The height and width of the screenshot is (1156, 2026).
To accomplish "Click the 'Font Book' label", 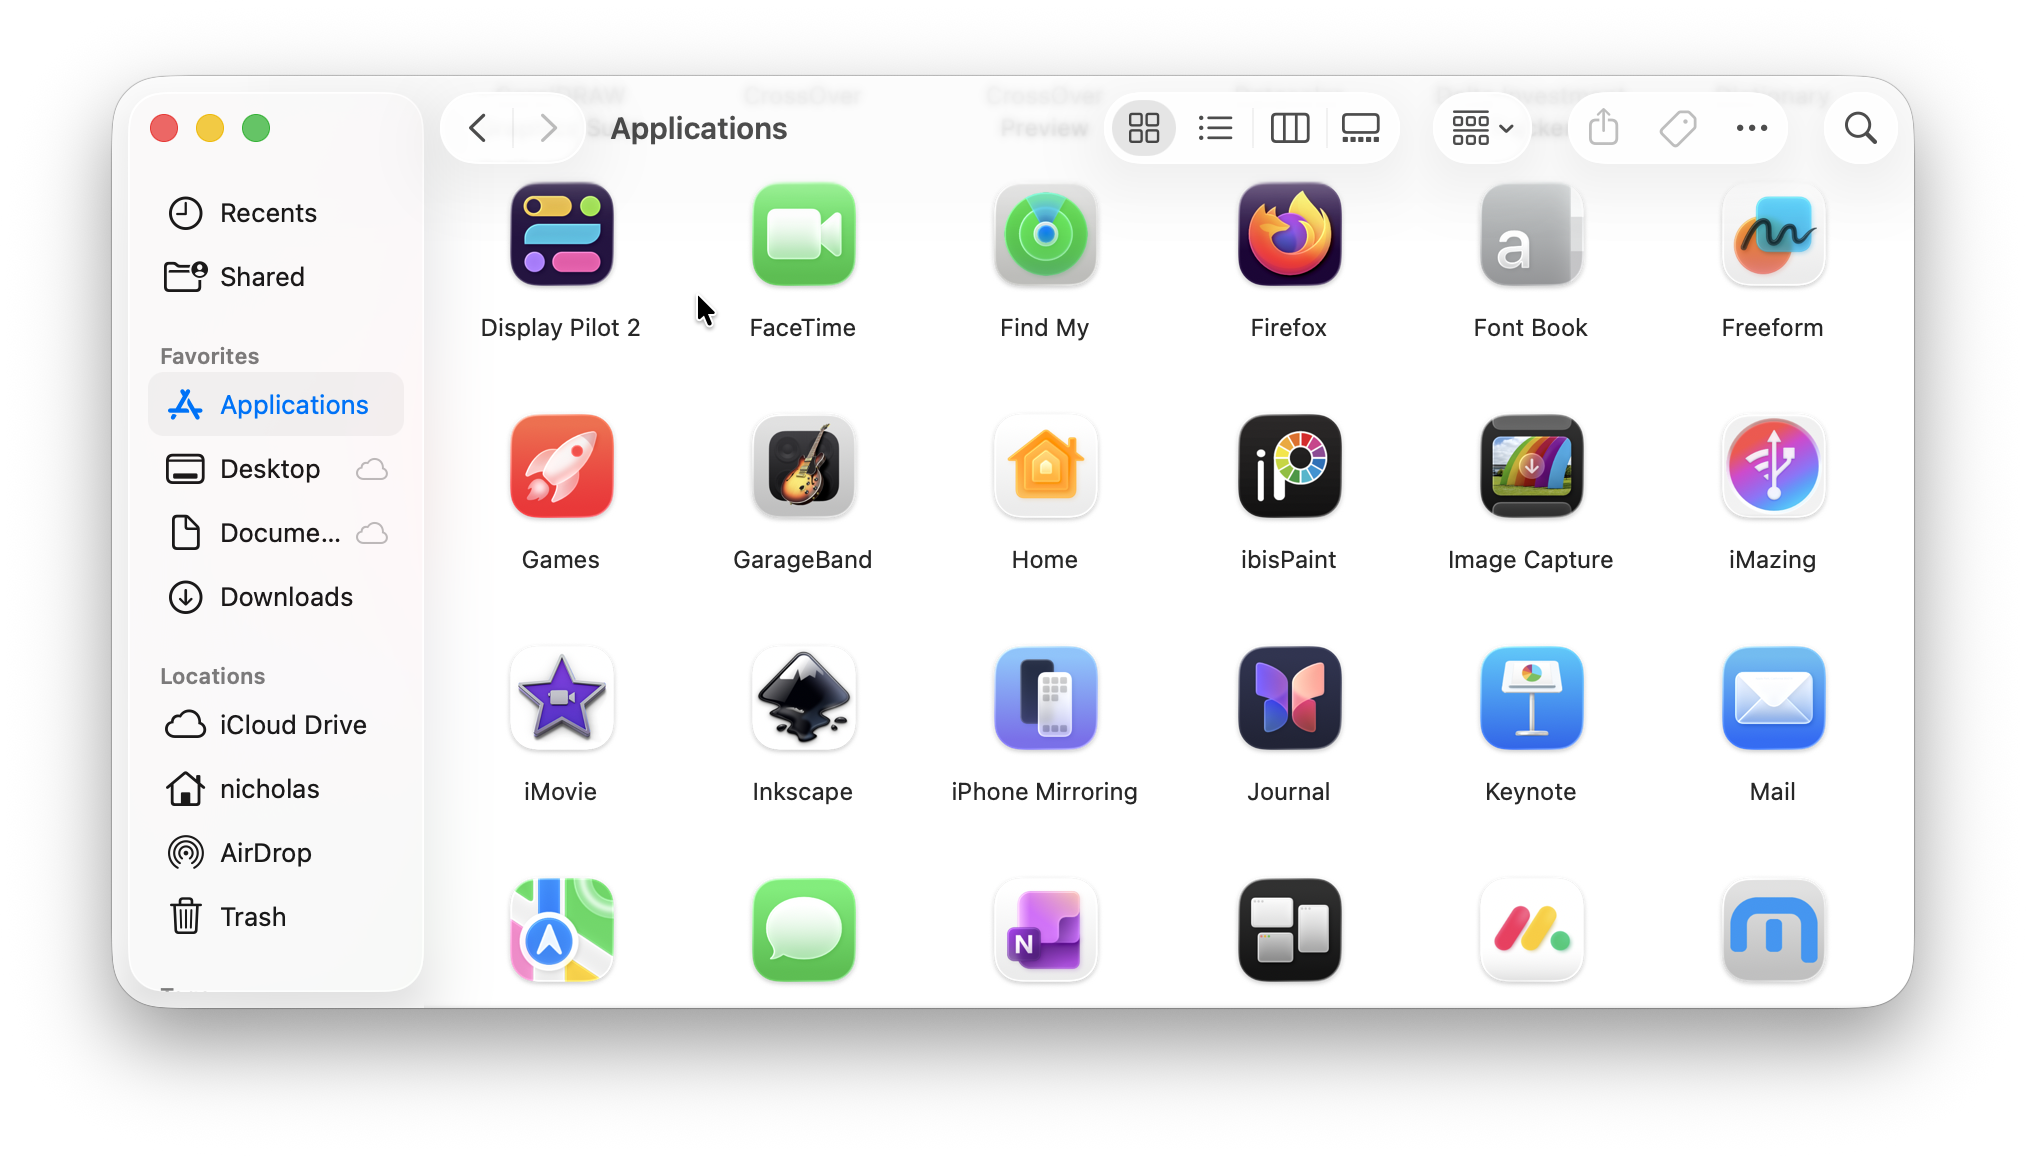I will [x=1530, y=328].
